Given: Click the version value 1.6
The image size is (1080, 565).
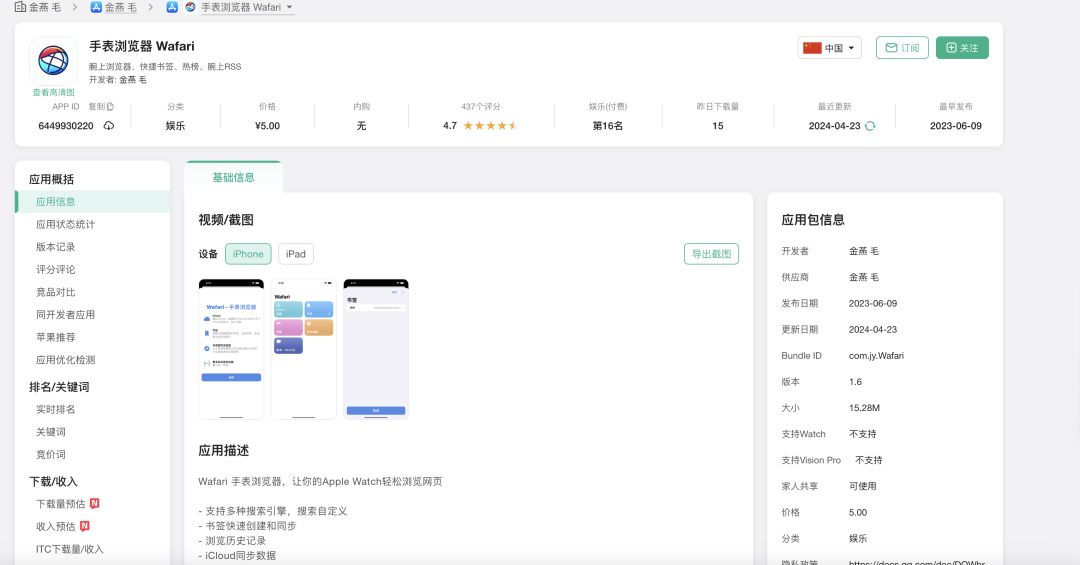Looking at the screenshot, I should (855, 382).
